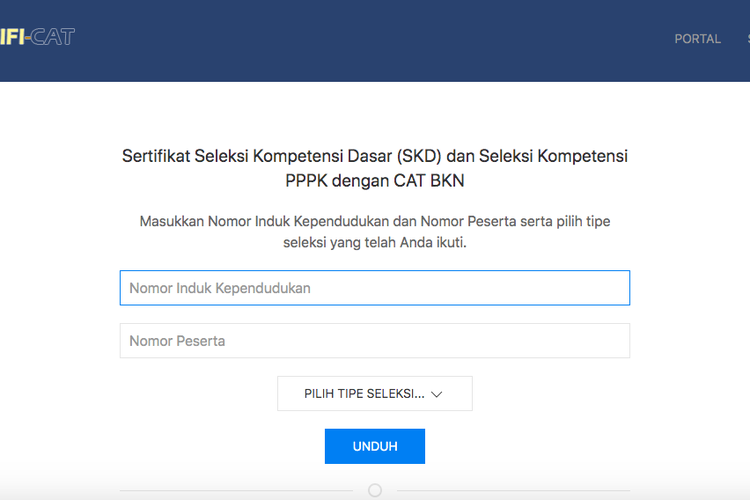Click the PILIH TIPE SELEKSI label text
Image resolution: width=750 pixels, height=500 pixels.
tap(363, 394)
